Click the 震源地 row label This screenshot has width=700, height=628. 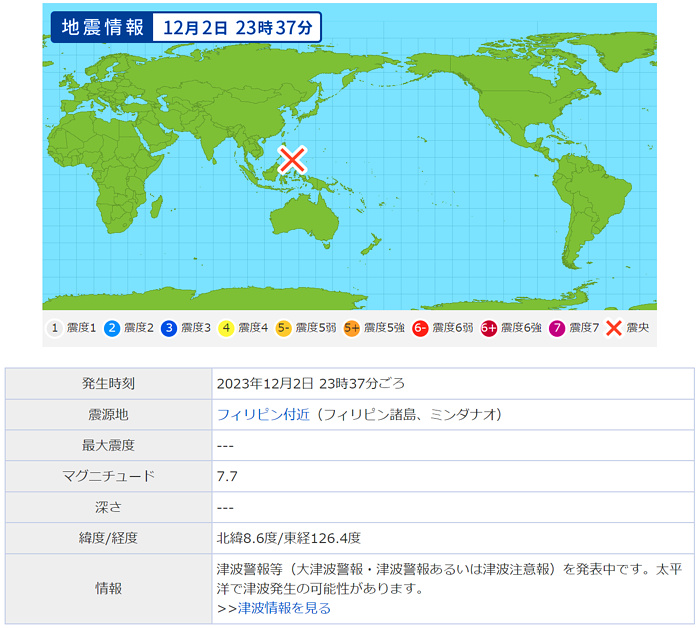pyautogui.click(x=108, y=415)
